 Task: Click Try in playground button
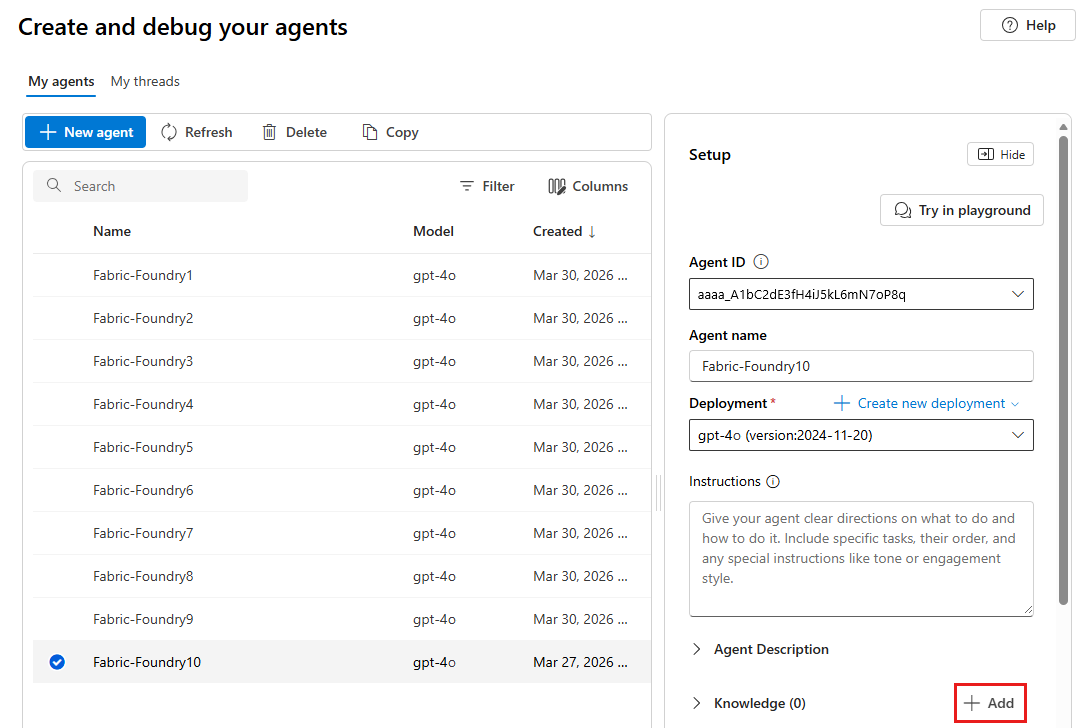click(961, 210)
